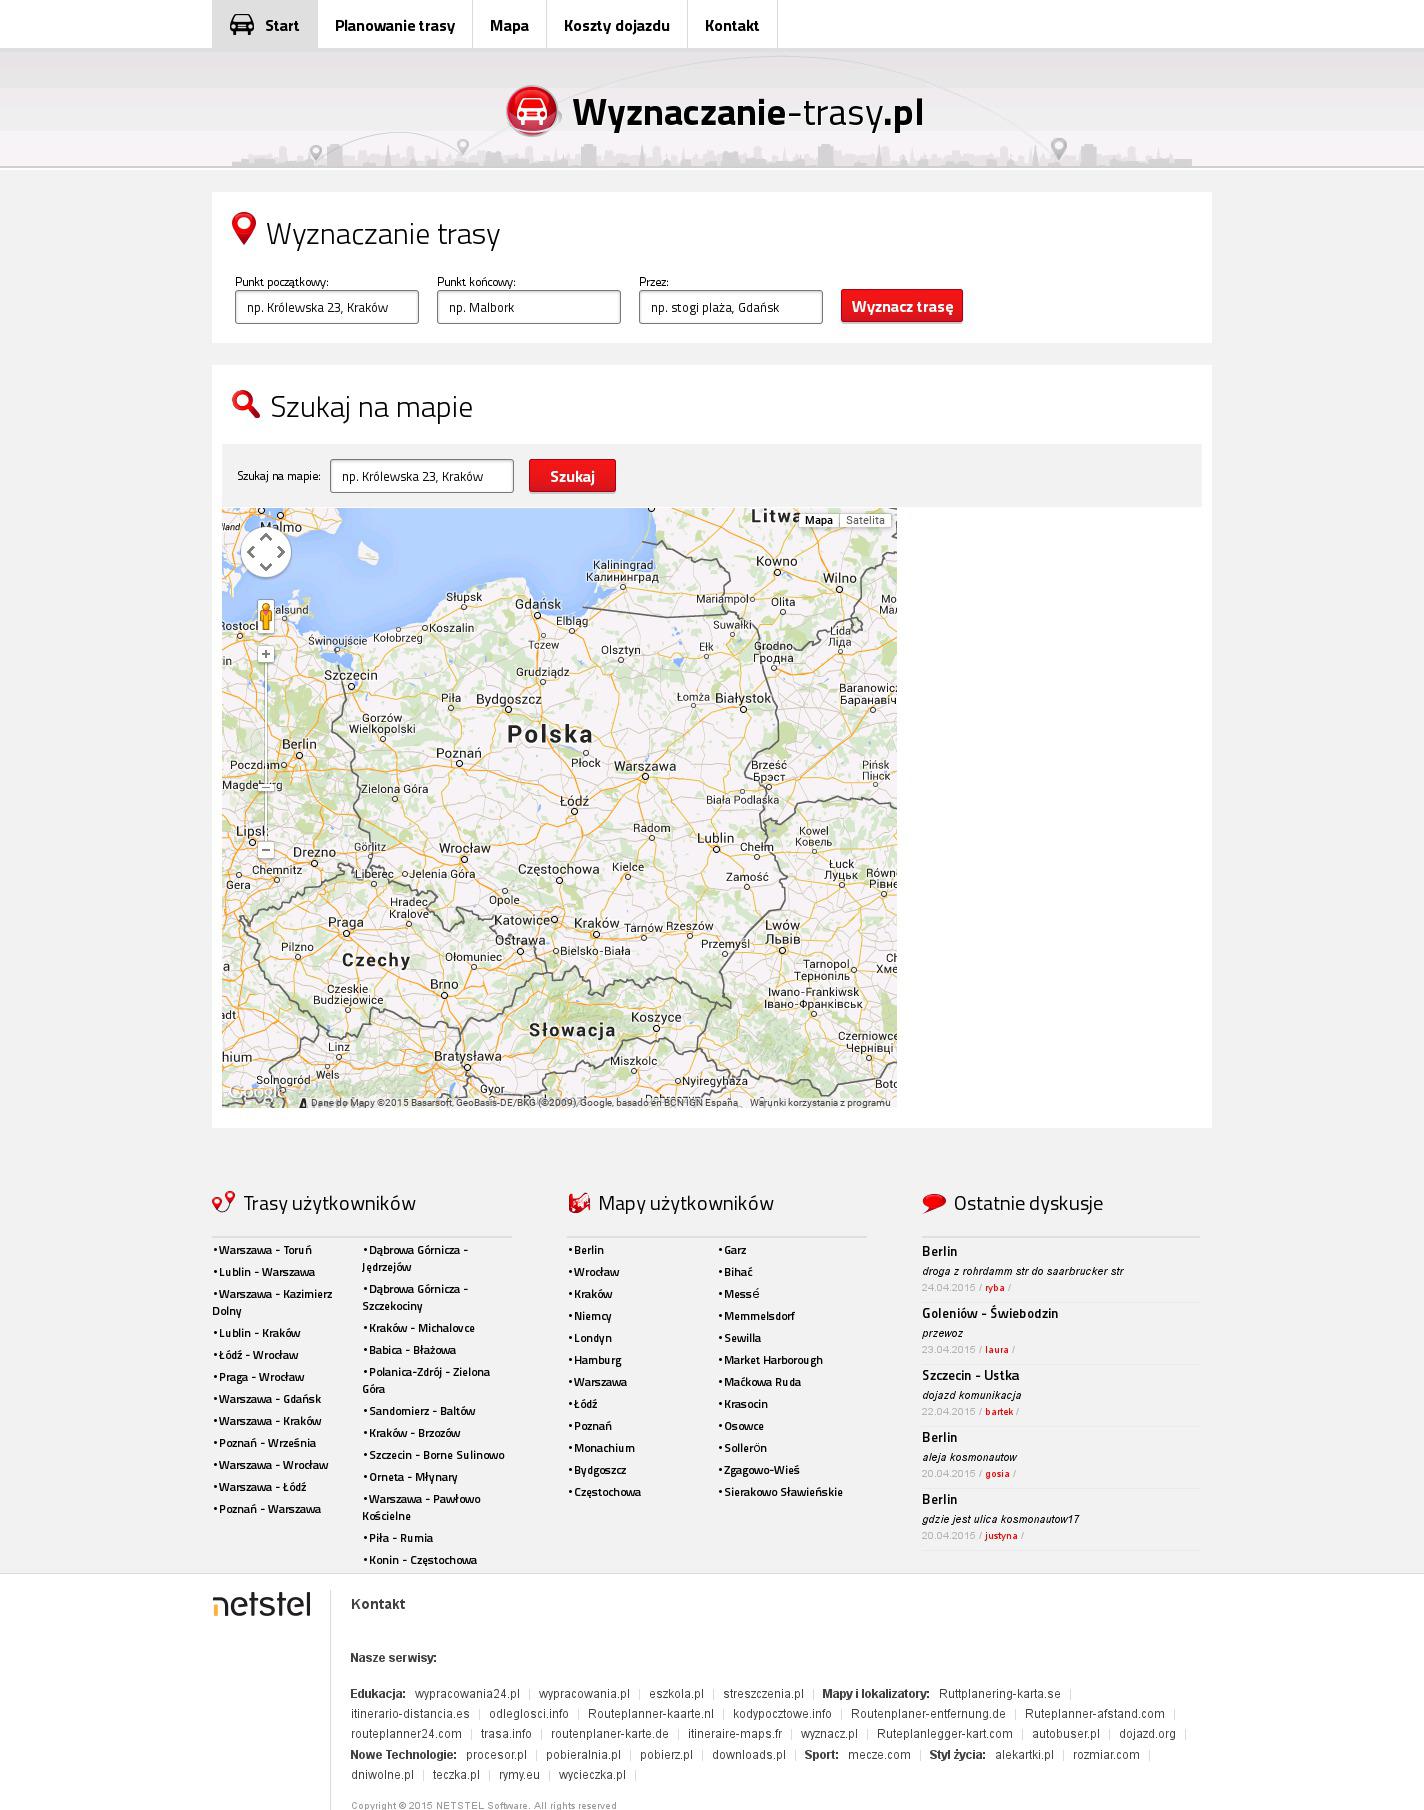Go to the Start tab with car icon
This screenshot has height=1810, width=1424.
click(265, 25)
